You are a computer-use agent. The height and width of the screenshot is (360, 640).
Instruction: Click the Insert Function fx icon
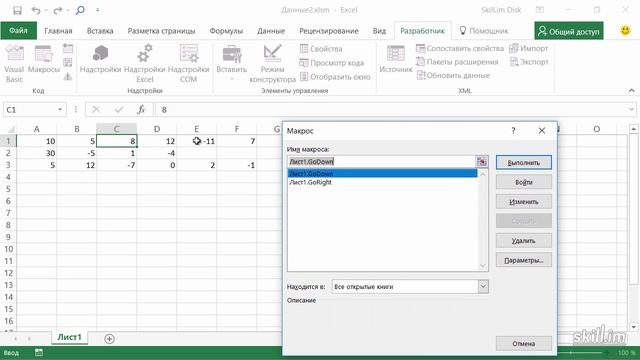[x=141, y=109]
